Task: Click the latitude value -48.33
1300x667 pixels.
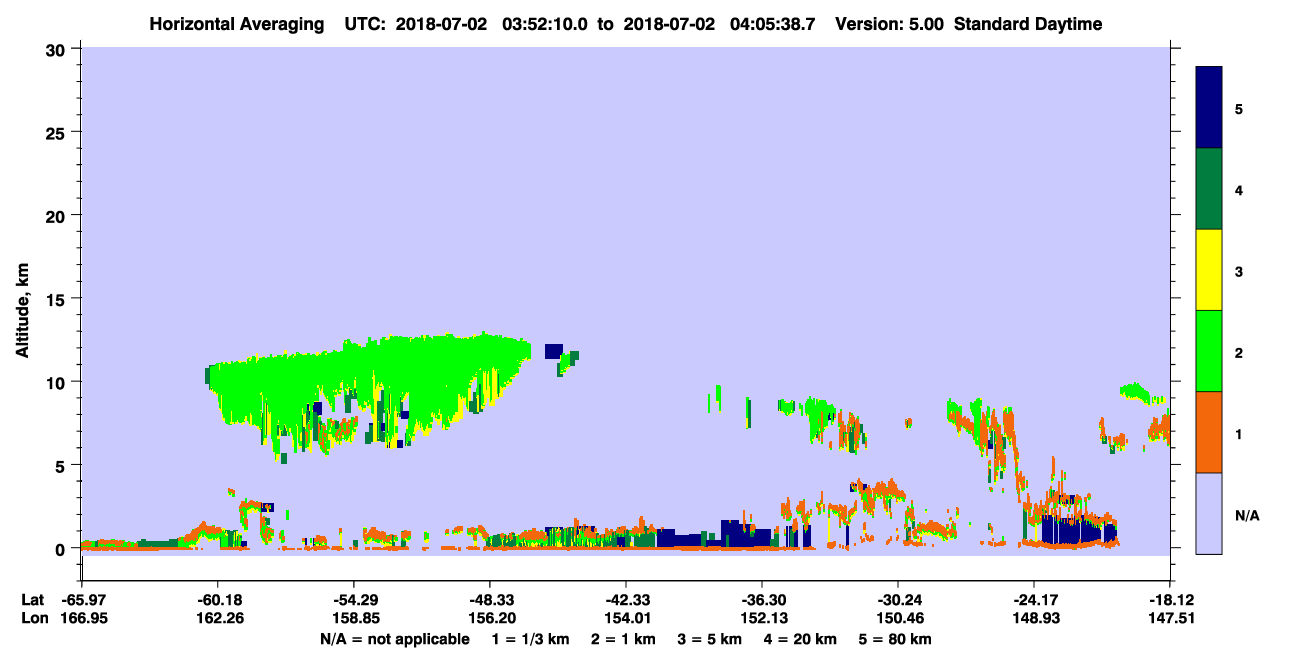Action: point(490,600)
